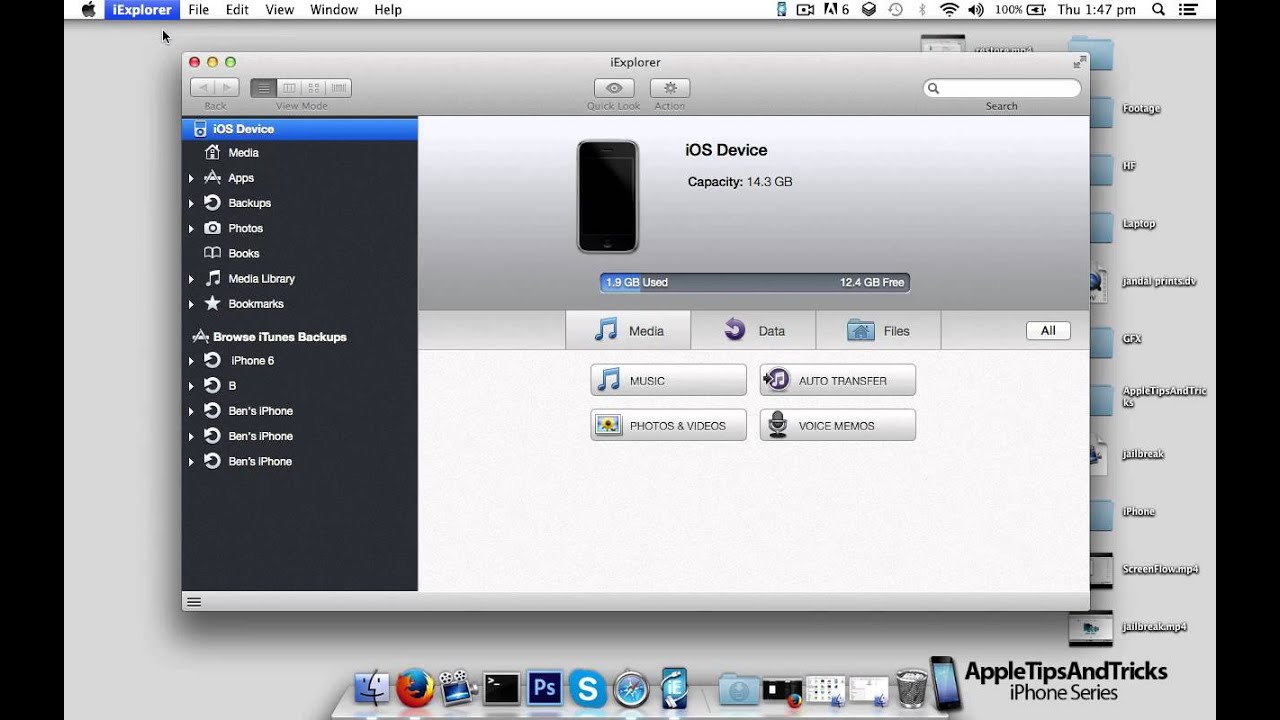Screen dimensions: 1280x720
Task: Open the PHOTOS & VIDEOS button
Action: click(668, 425)
